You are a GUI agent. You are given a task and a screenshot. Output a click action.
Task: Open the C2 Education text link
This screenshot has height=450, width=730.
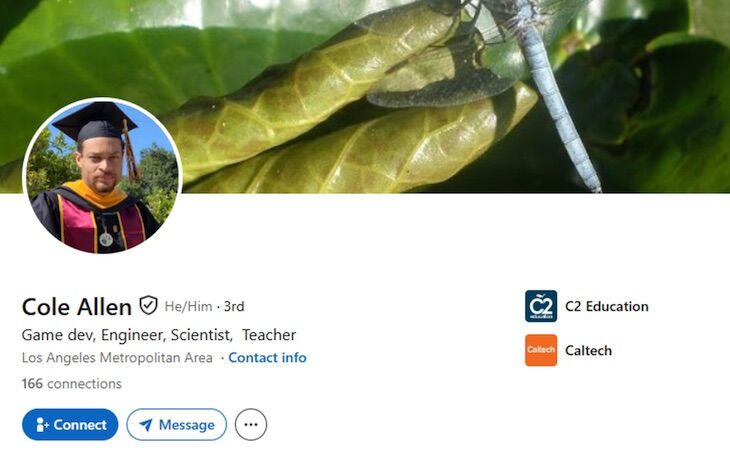pos(607,306)
